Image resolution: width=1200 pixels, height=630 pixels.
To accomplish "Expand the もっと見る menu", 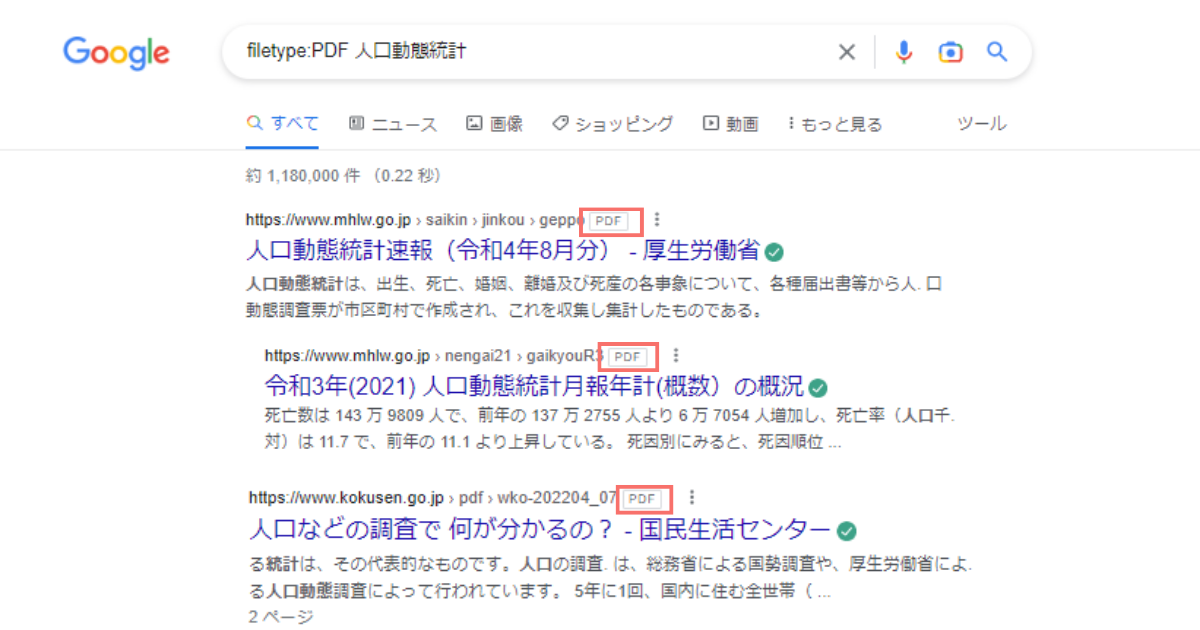I will [834, 124].
